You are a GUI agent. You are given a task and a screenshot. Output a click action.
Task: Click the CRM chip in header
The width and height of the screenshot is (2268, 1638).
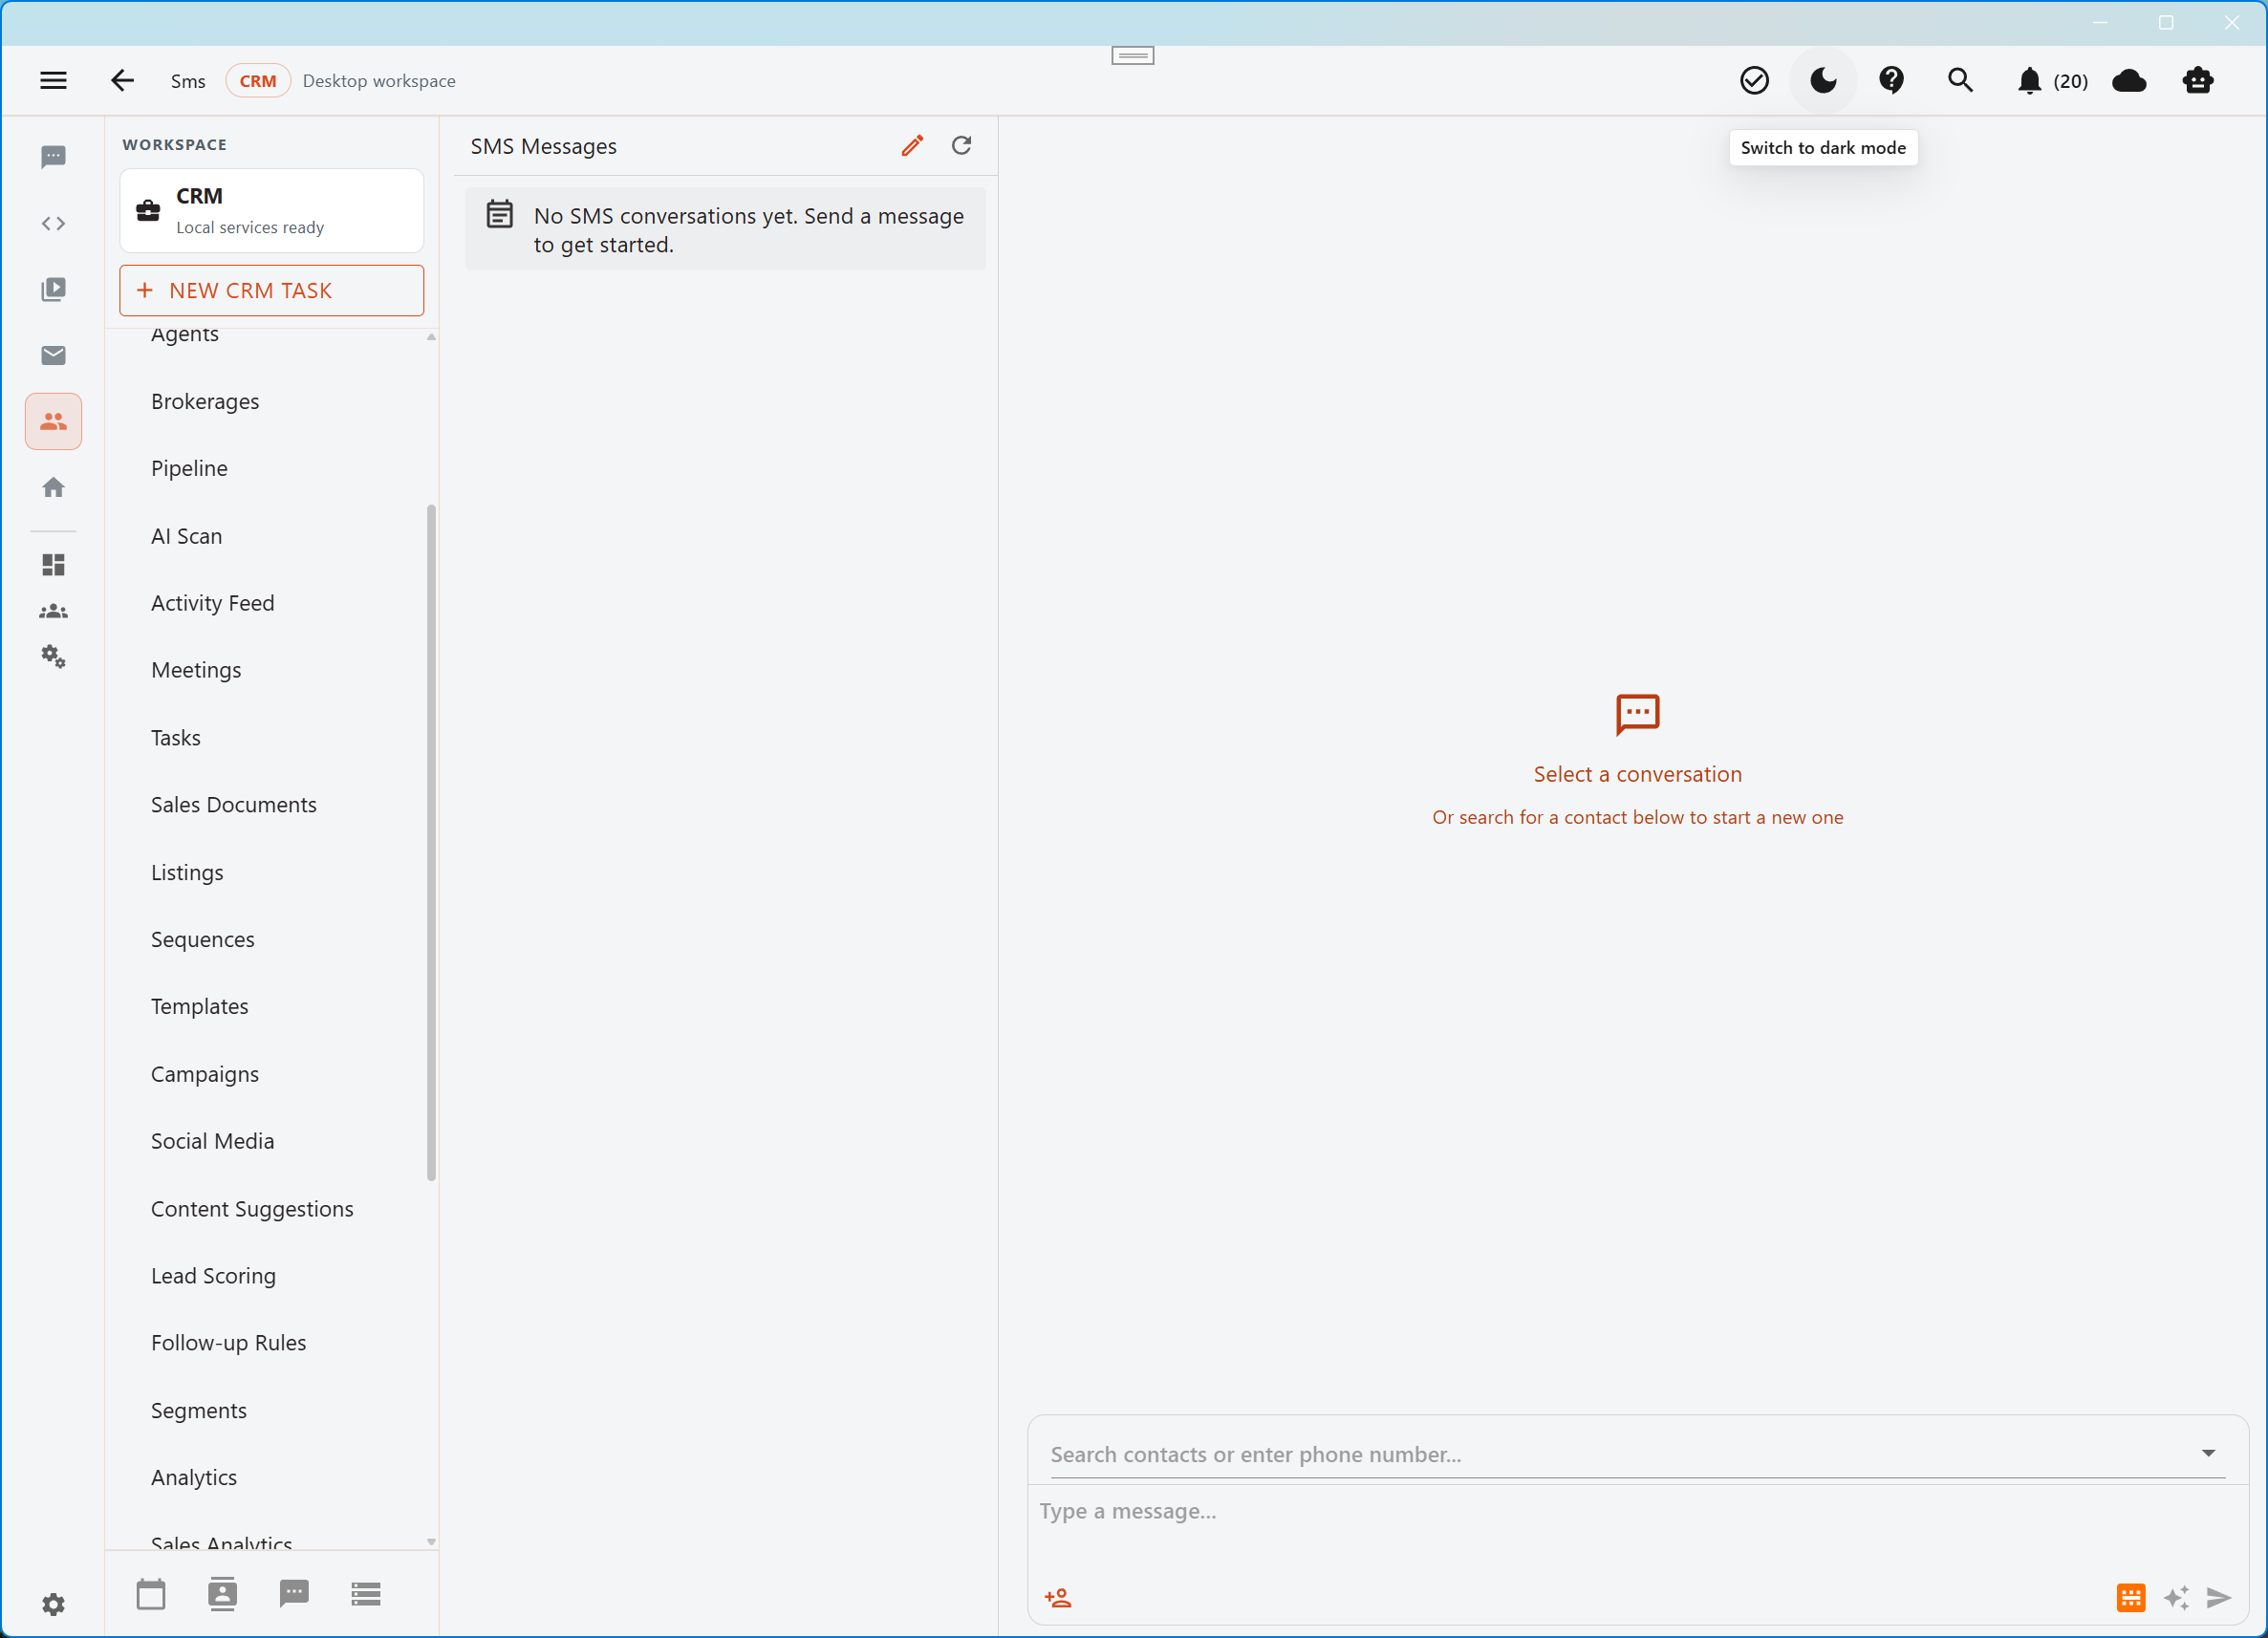(258, 81)
